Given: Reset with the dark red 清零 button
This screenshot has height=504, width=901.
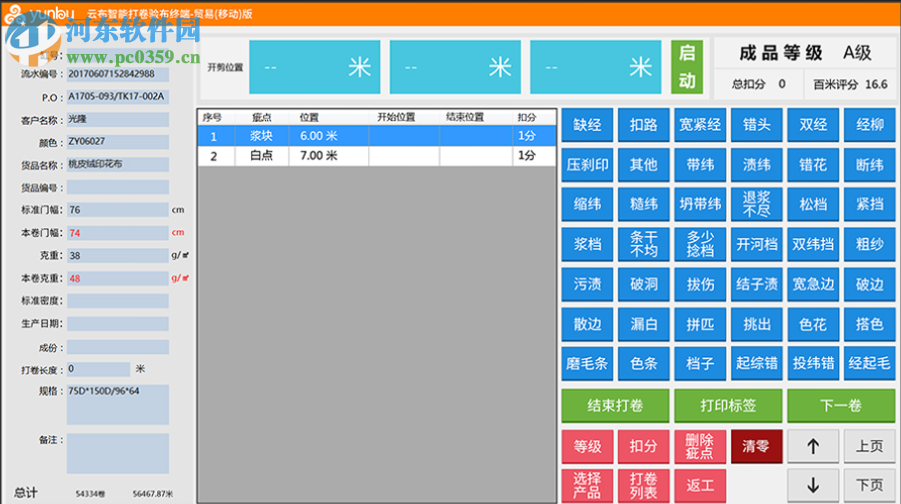Looking at the screenshot, I should tap(756, 446).
